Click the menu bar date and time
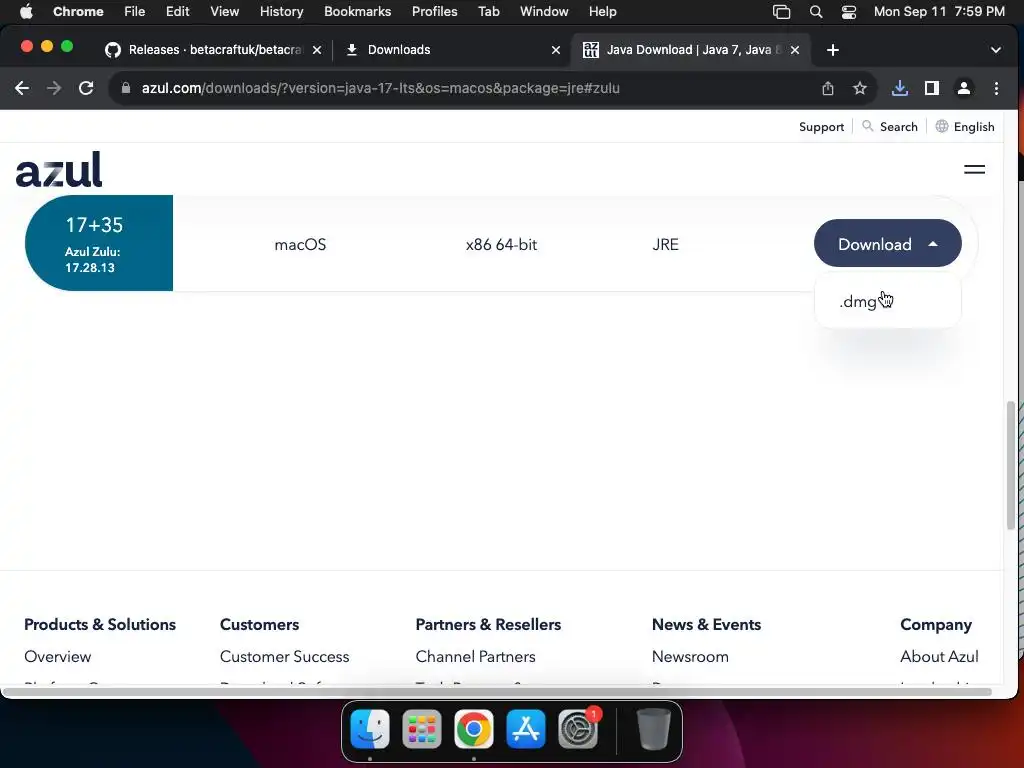The width and height of the screenshot is (1024, 768). pyautogui.click(x=939, y=12)
